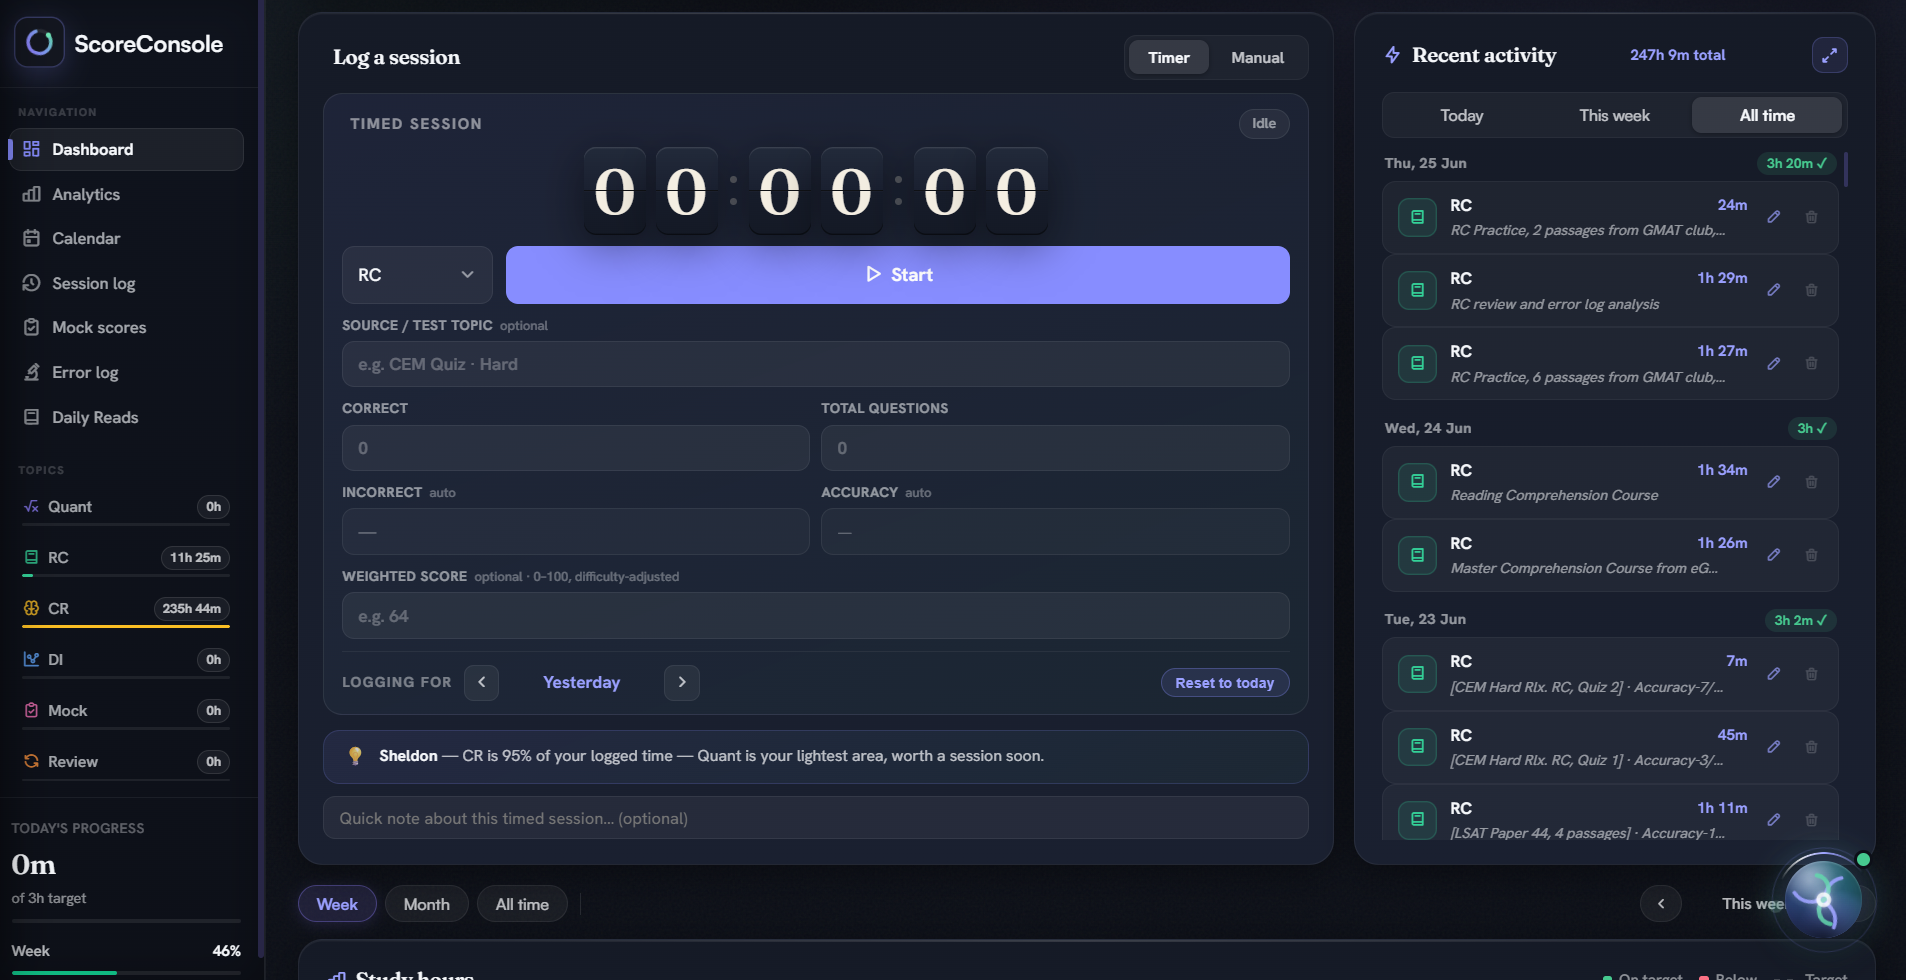1906x980 pixels.
Task: Click the ScoreConsole logo icon
Action: (39, 42)
